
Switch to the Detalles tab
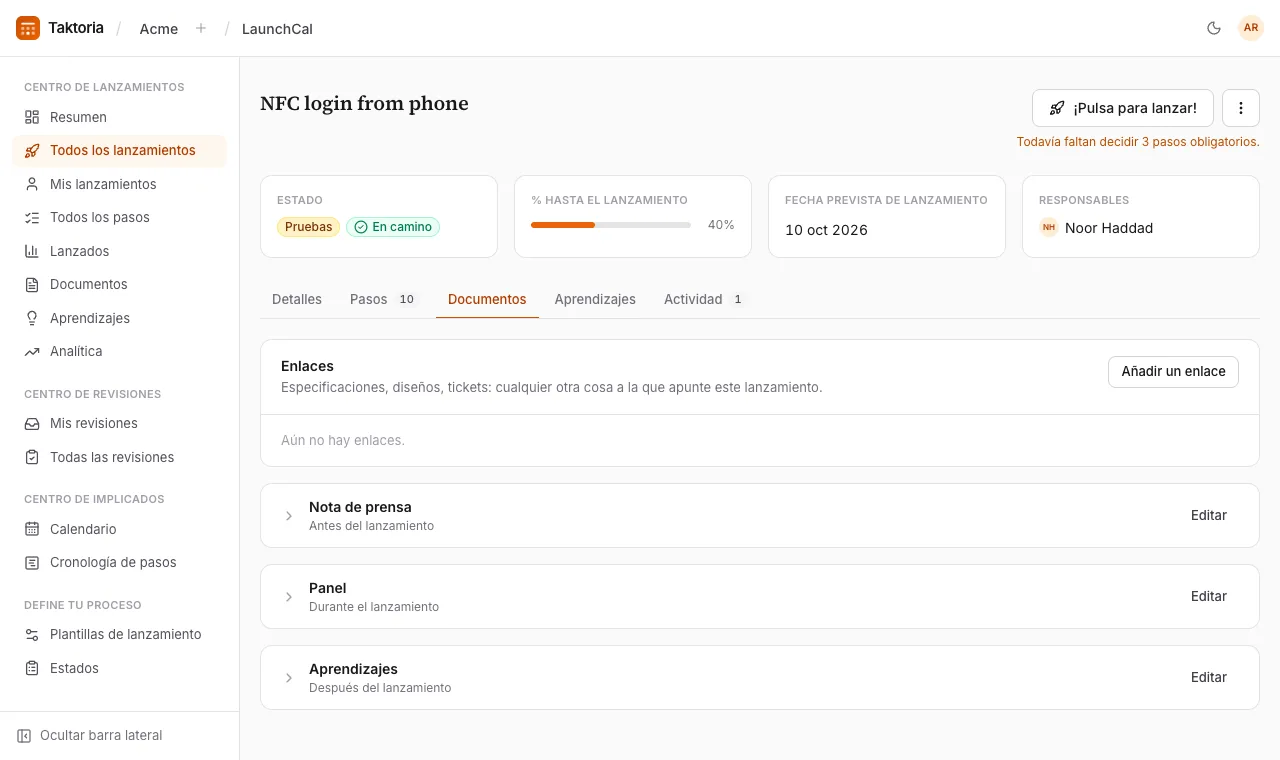297,299
